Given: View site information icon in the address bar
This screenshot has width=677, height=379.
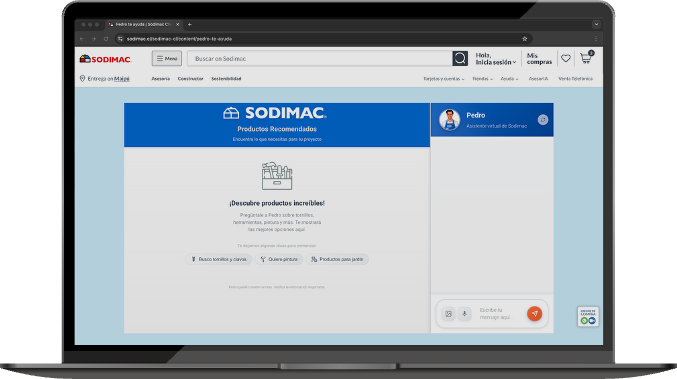Looking at the screenshot, I should [x=120, y=39].
